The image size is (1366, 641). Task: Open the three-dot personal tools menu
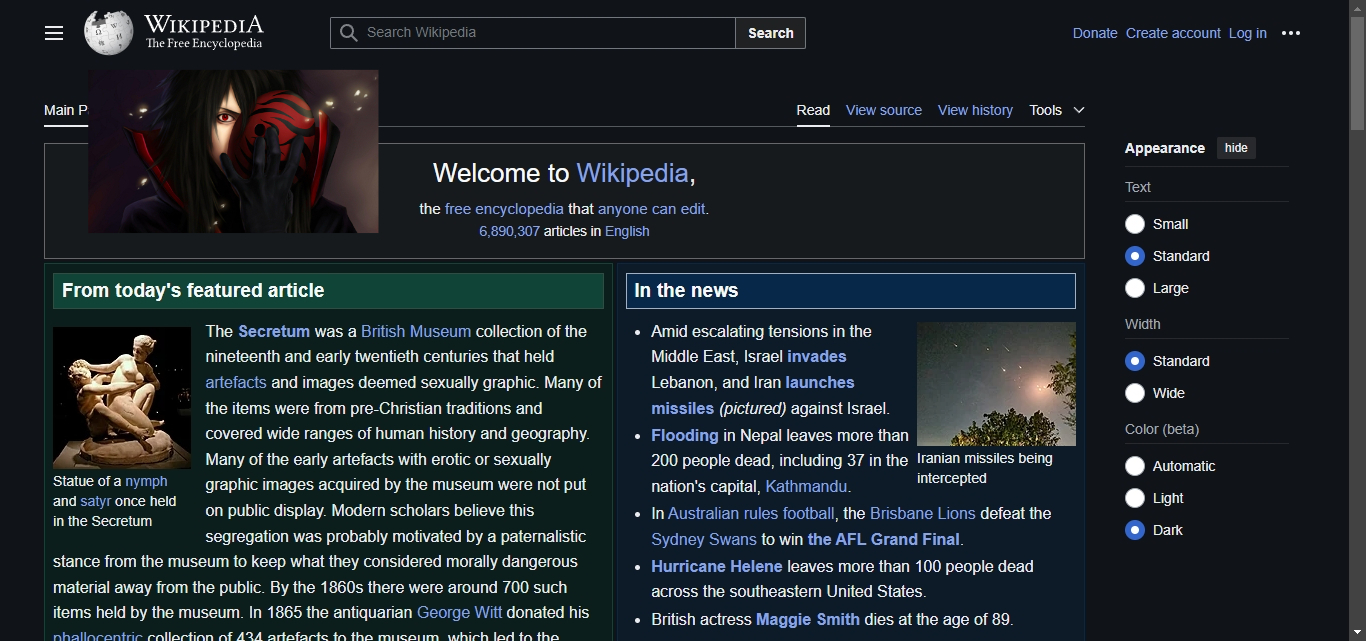[x=1291, y=33]
